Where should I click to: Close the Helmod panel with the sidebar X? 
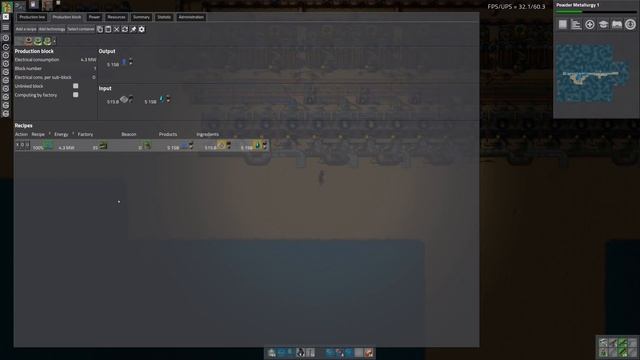pos(6,17)
